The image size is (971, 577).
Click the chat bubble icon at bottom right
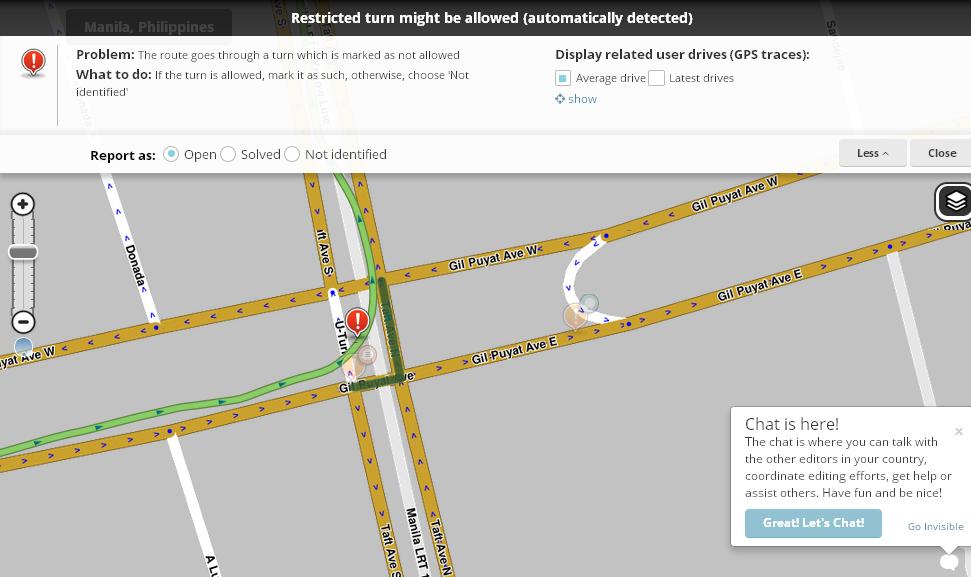[947, 561]
